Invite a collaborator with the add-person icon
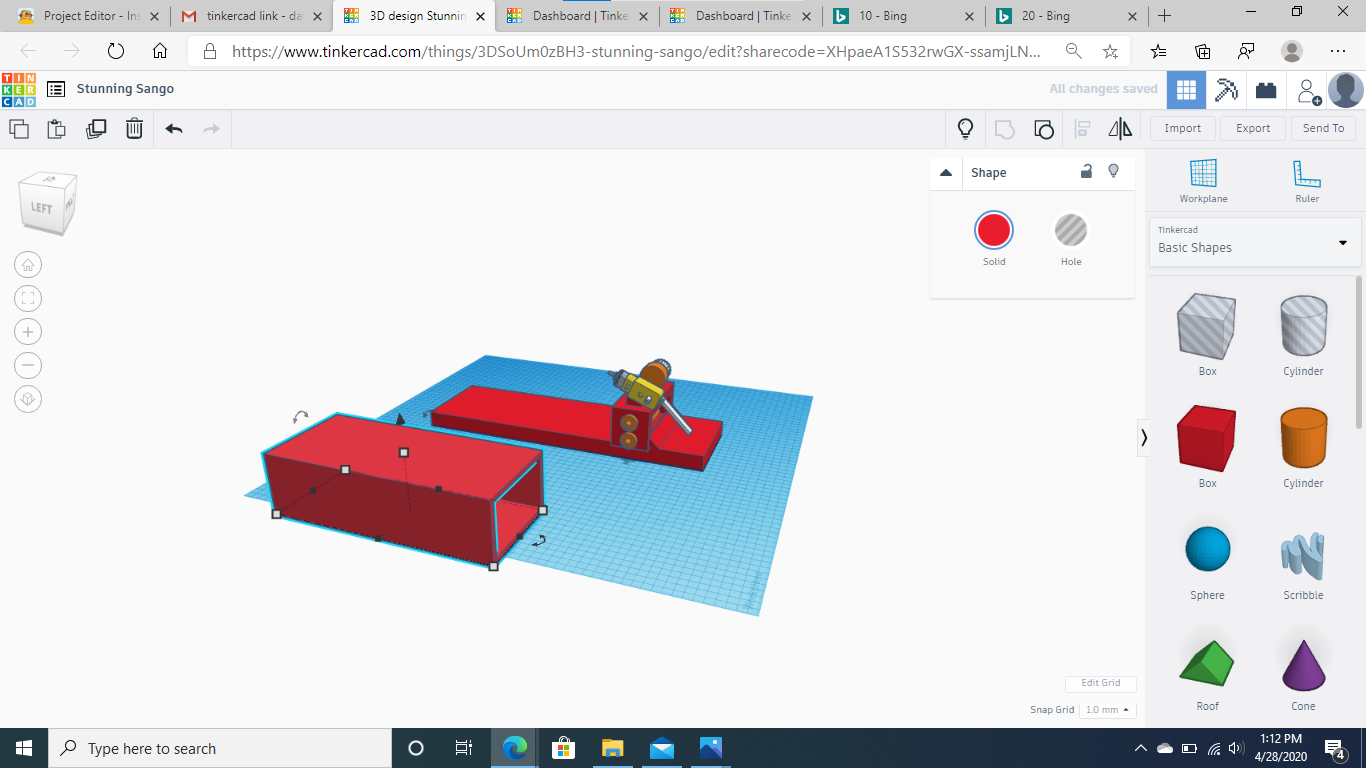The image size is (1366, 768). click(x=1308, y=91)
